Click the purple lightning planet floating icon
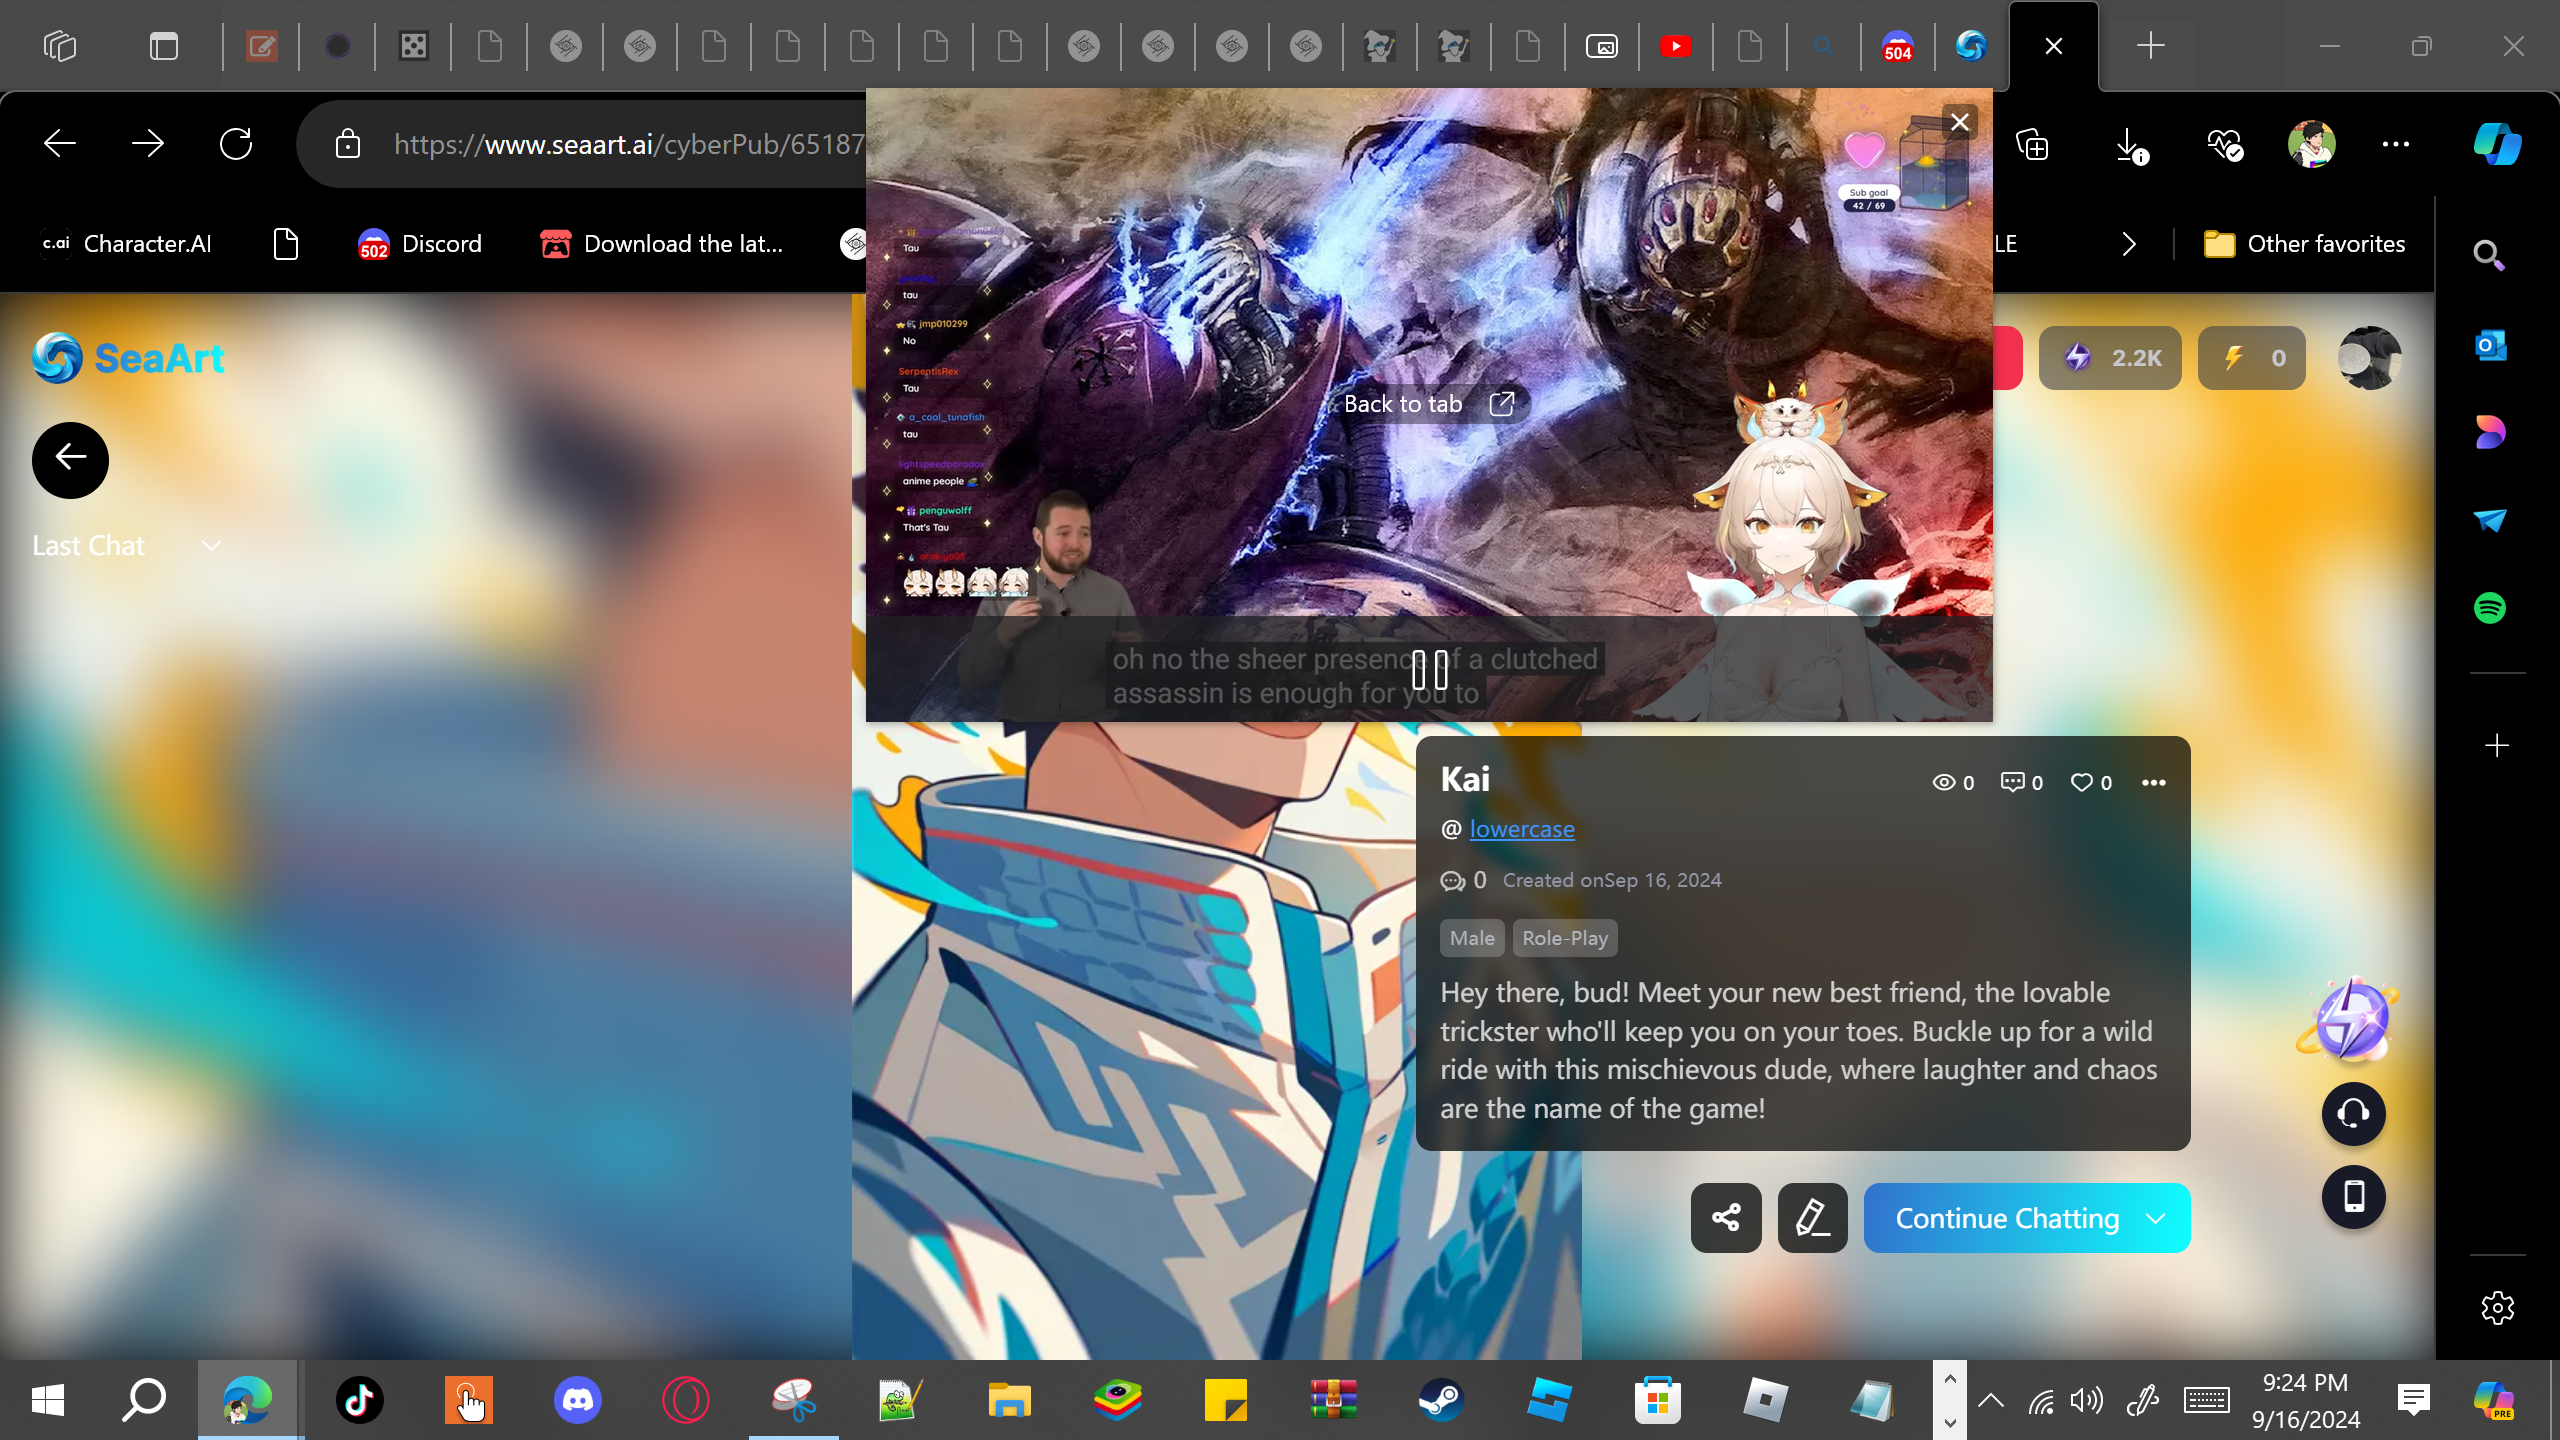 2349,1020
